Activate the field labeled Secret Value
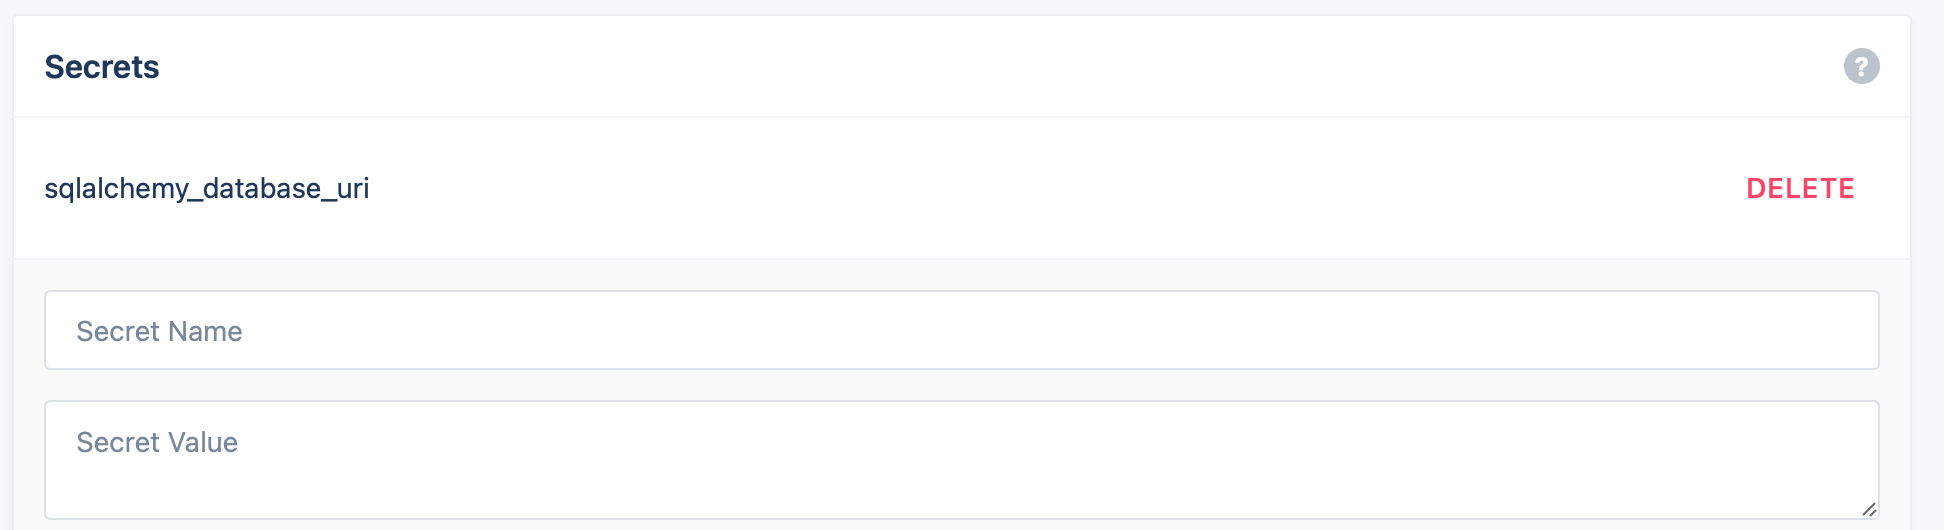The height and width of the screenshot is (530, 1944). (961, 460)
